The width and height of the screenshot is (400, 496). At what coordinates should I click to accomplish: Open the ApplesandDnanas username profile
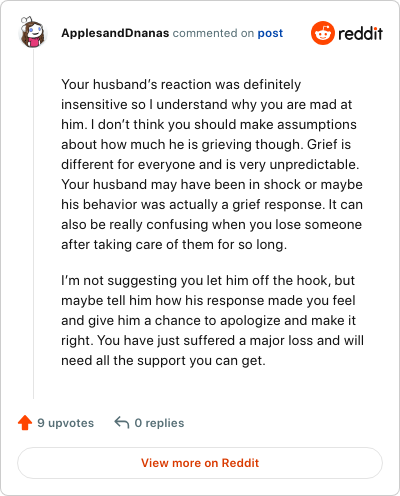pos(115,33)
